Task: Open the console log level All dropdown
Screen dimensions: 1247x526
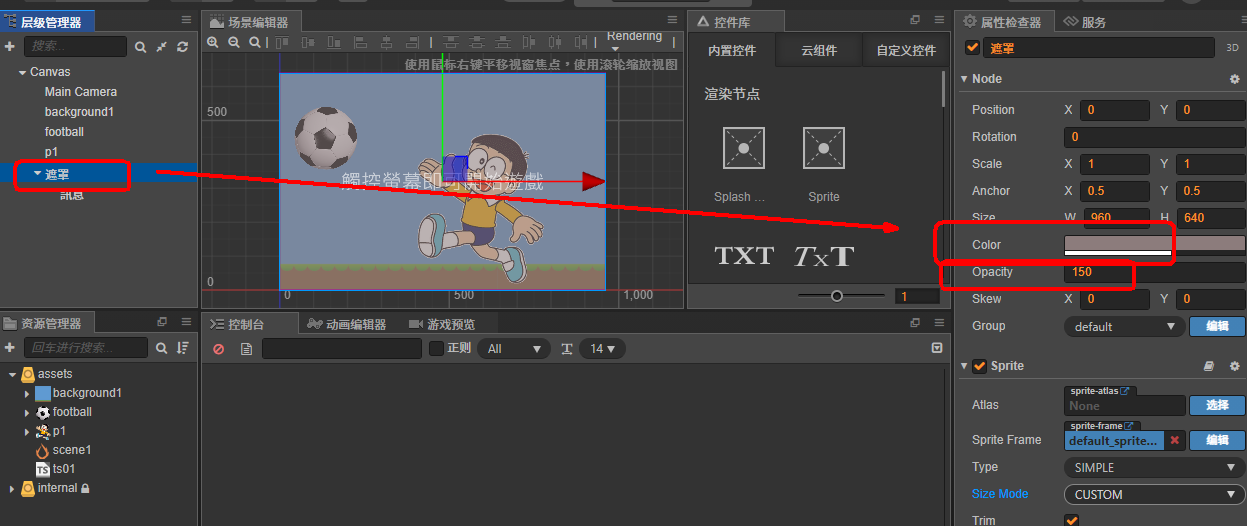Action: [514, 349]
